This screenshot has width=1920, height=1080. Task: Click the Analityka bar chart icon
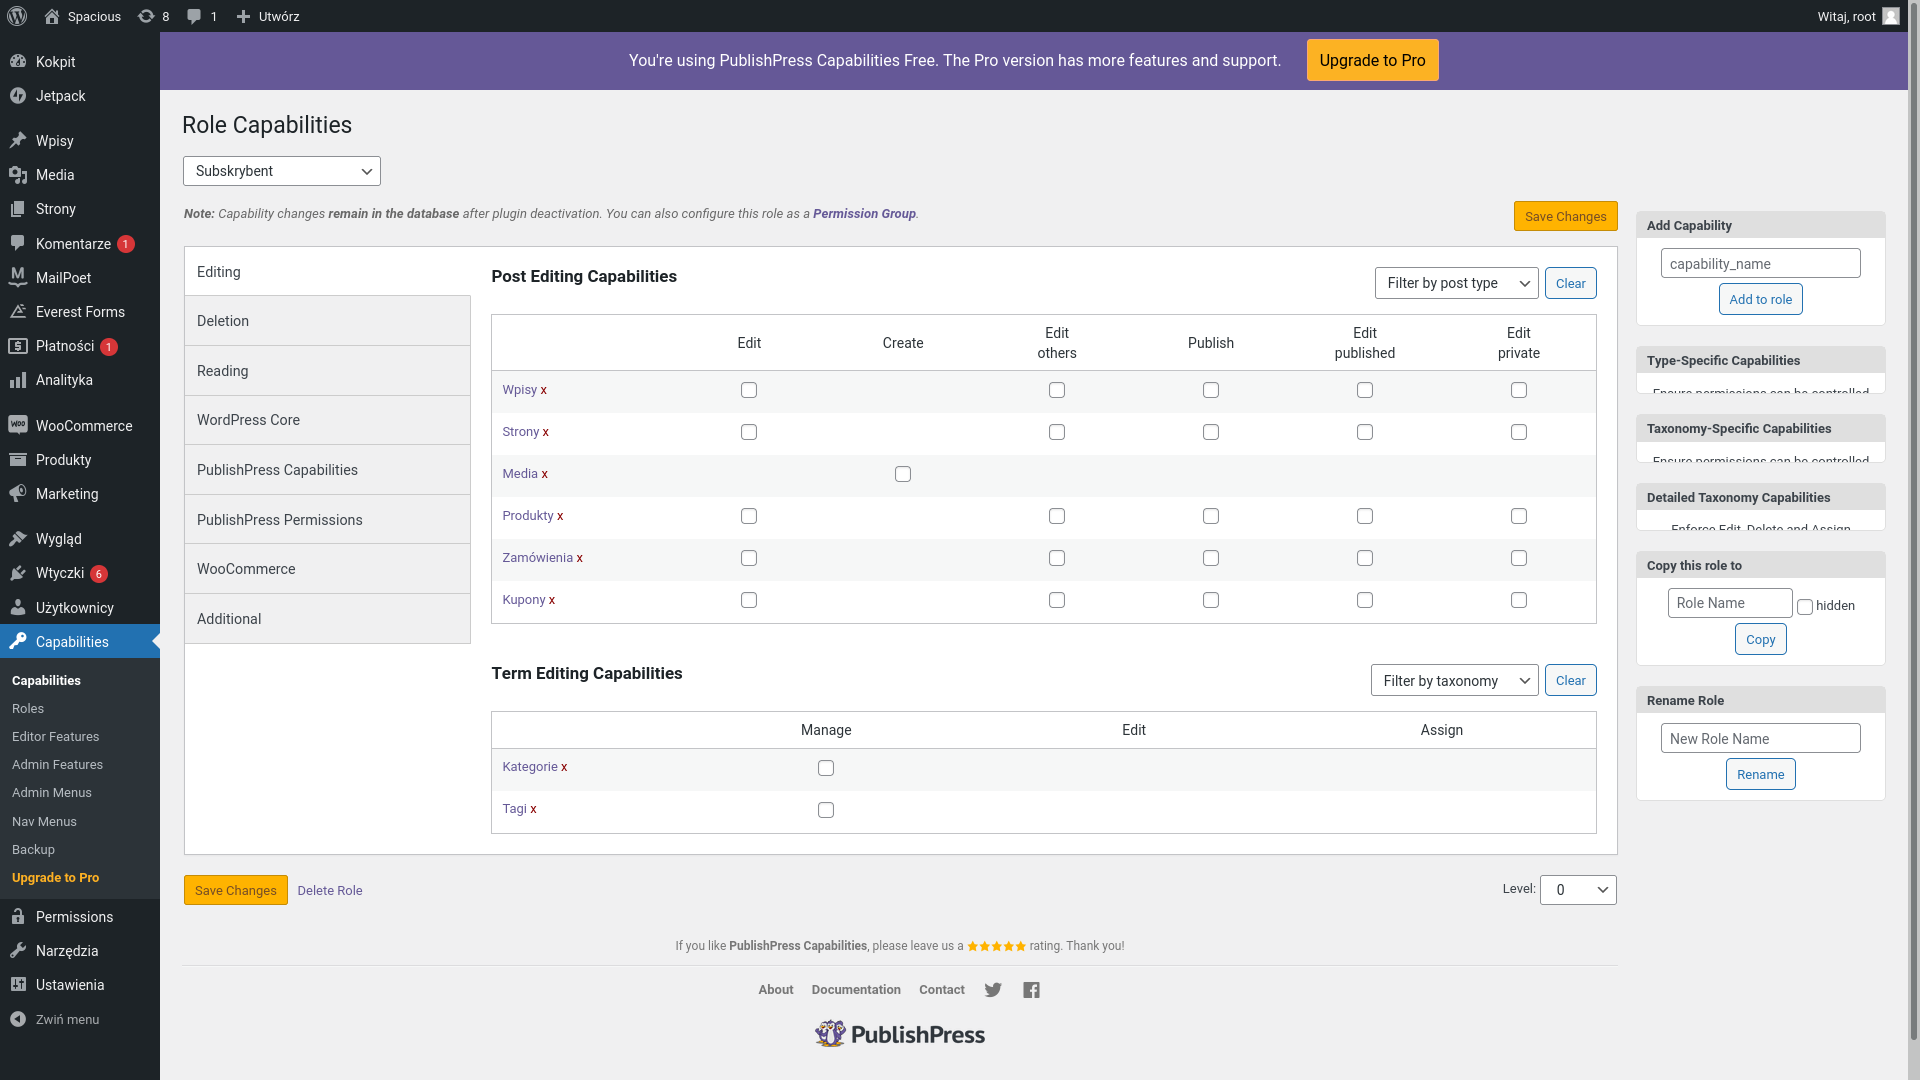(x=18, y=380)
